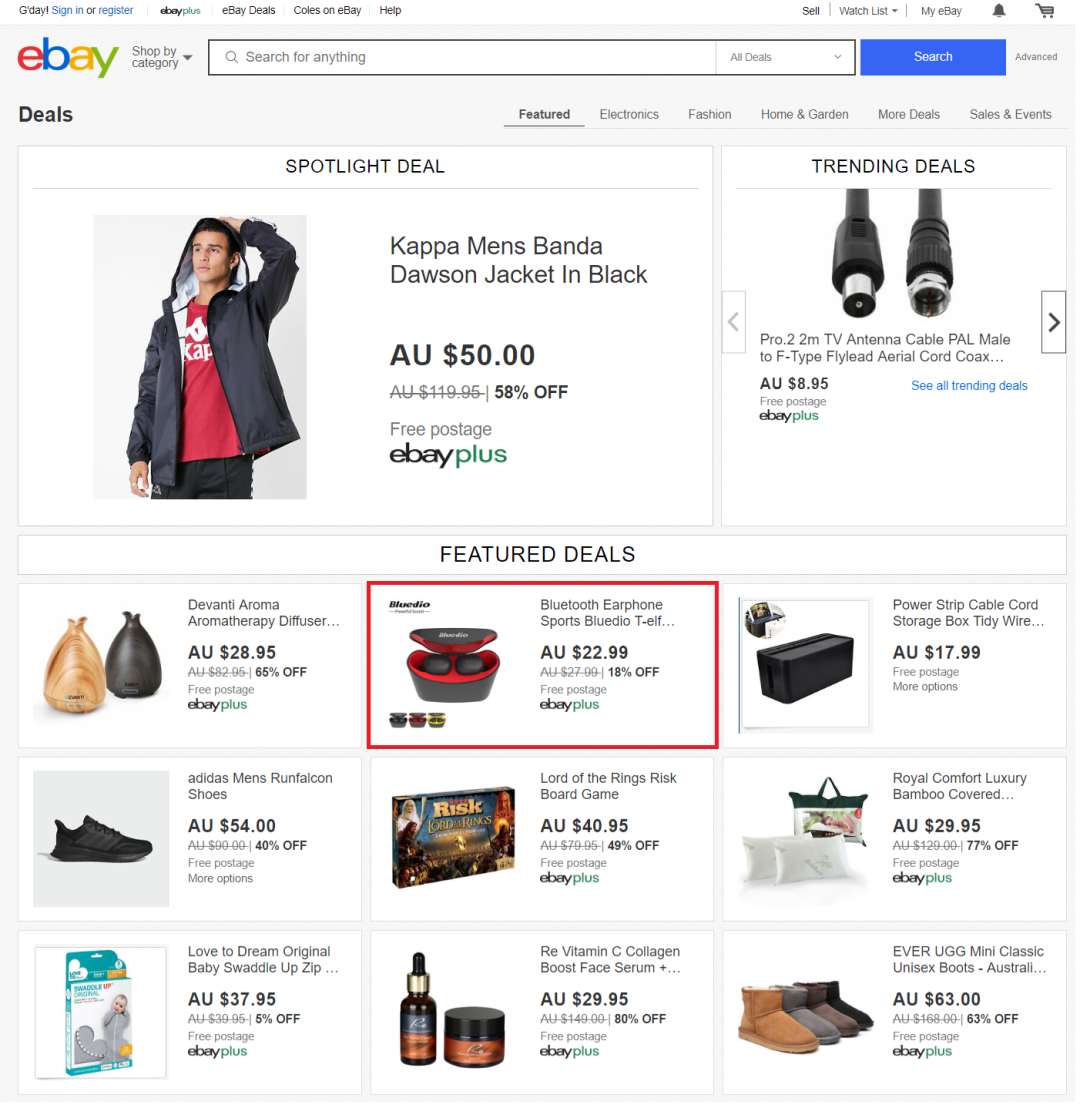The height and width of the screenshot is (1105, 1080).
Task: Open the Shop by category menu
Action: 159,57
